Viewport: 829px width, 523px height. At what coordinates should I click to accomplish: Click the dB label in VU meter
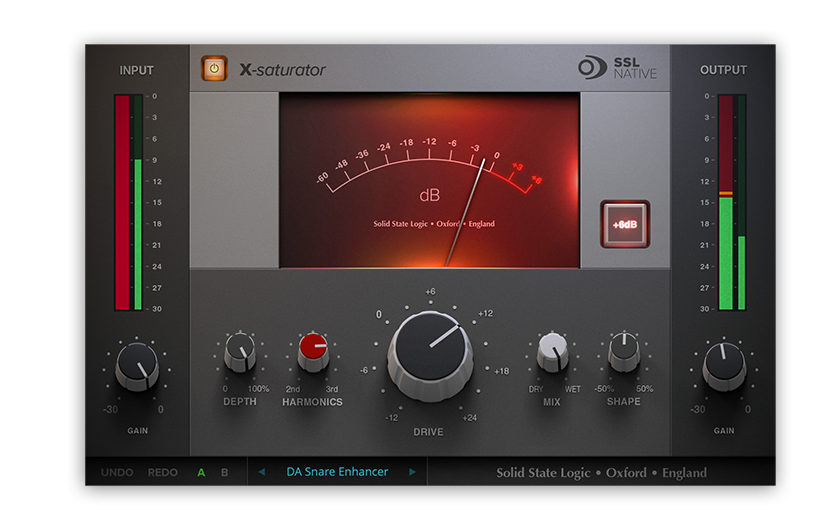tap(429, 195)
